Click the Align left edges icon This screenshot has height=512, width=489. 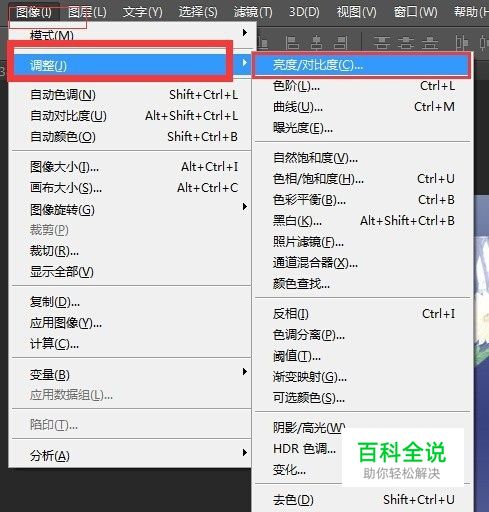pyautogui.click(x=292, y=43)
